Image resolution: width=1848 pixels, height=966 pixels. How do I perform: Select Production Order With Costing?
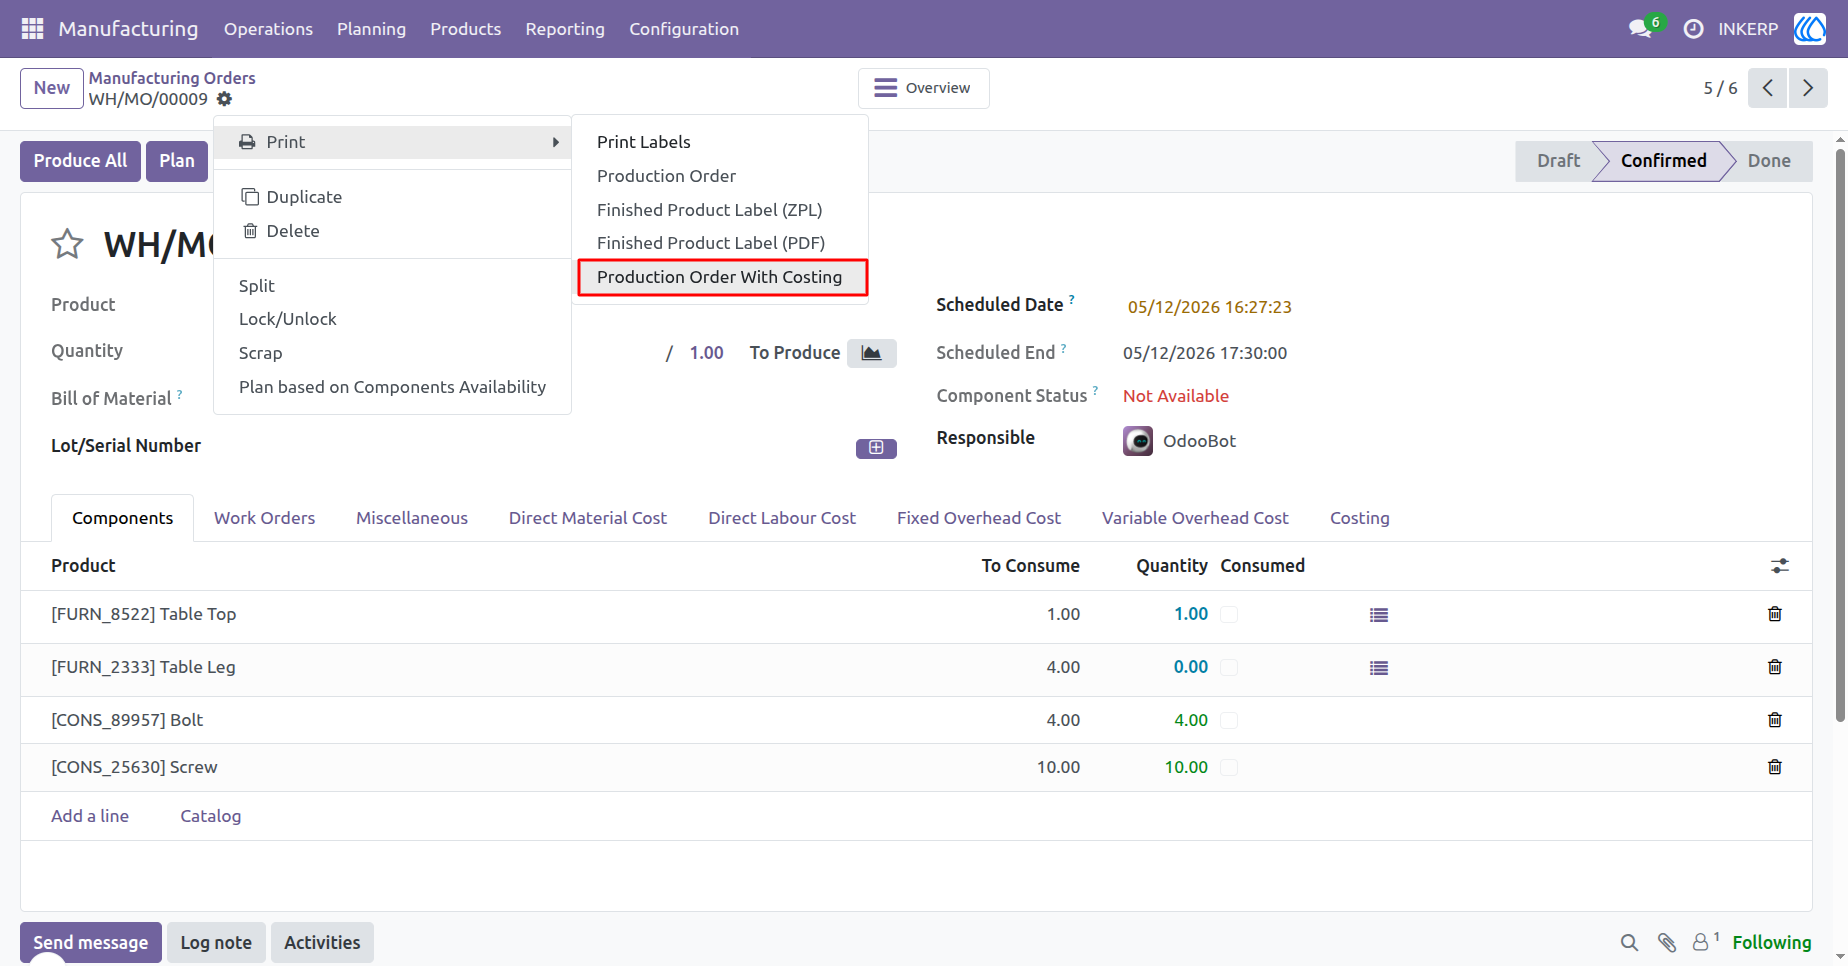pyautogui.click(x=722, y=277)
